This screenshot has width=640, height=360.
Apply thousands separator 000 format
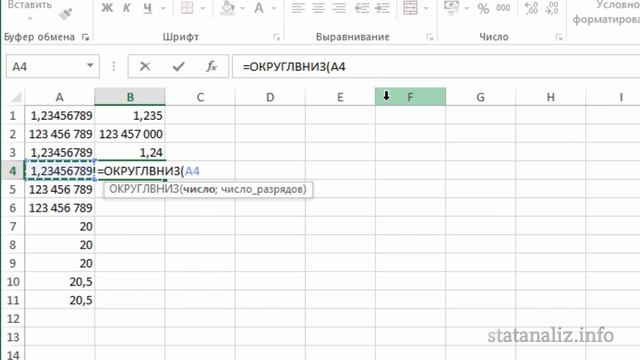coord(503,8)
